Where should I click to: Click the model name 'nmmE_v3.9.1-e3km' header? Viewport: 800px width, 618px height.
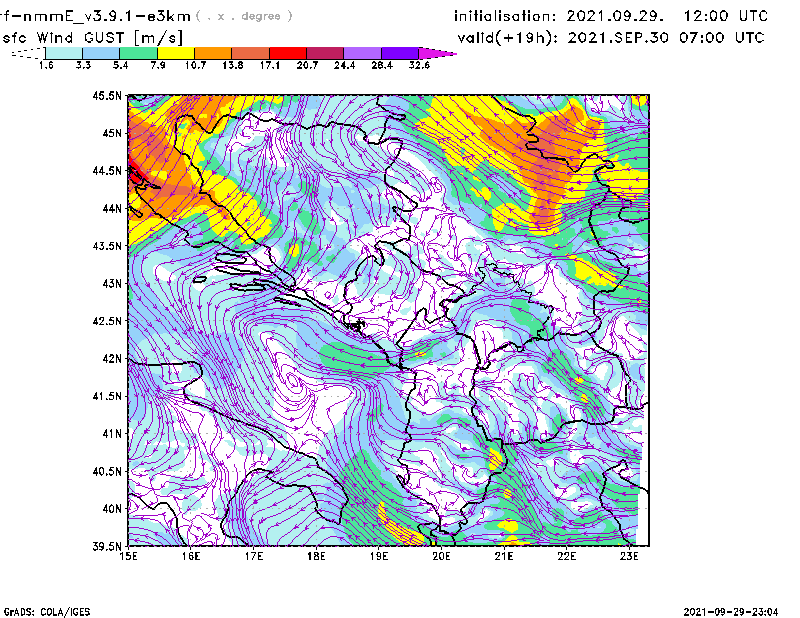pos(107,16)
